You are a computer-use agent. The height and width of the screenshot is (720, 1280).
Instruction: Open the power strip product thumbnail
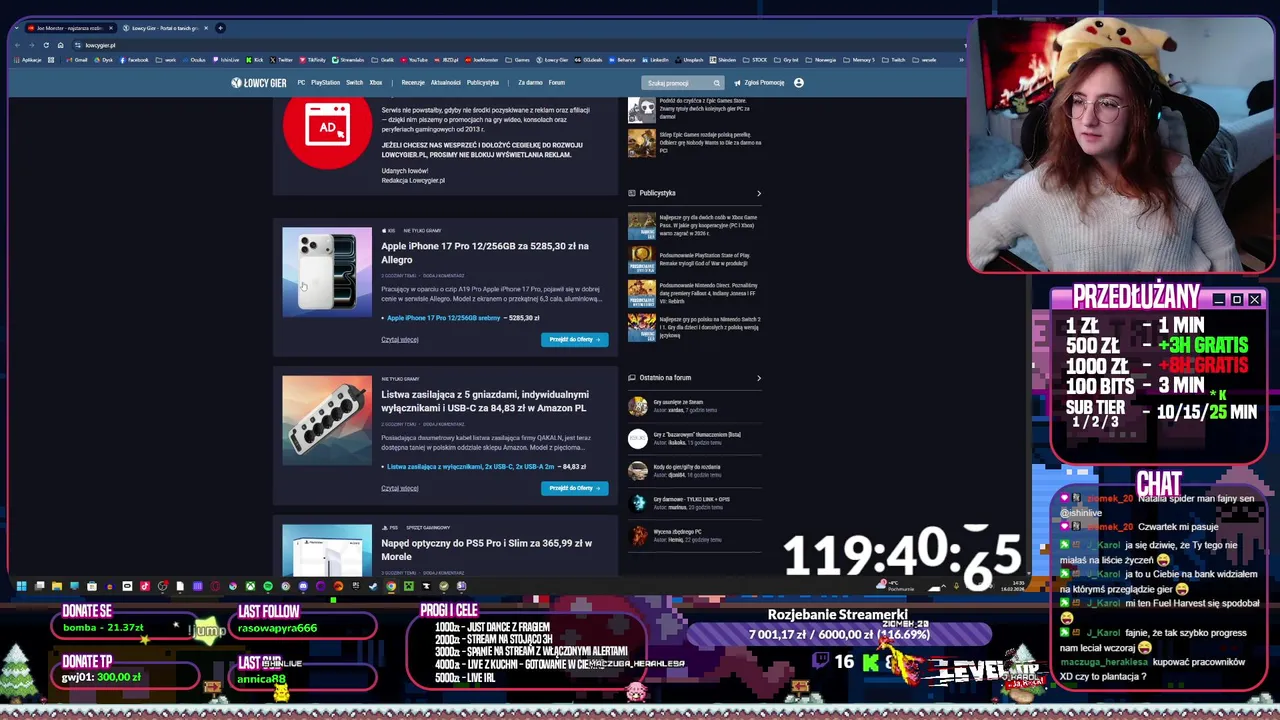(x=327, y=421)
